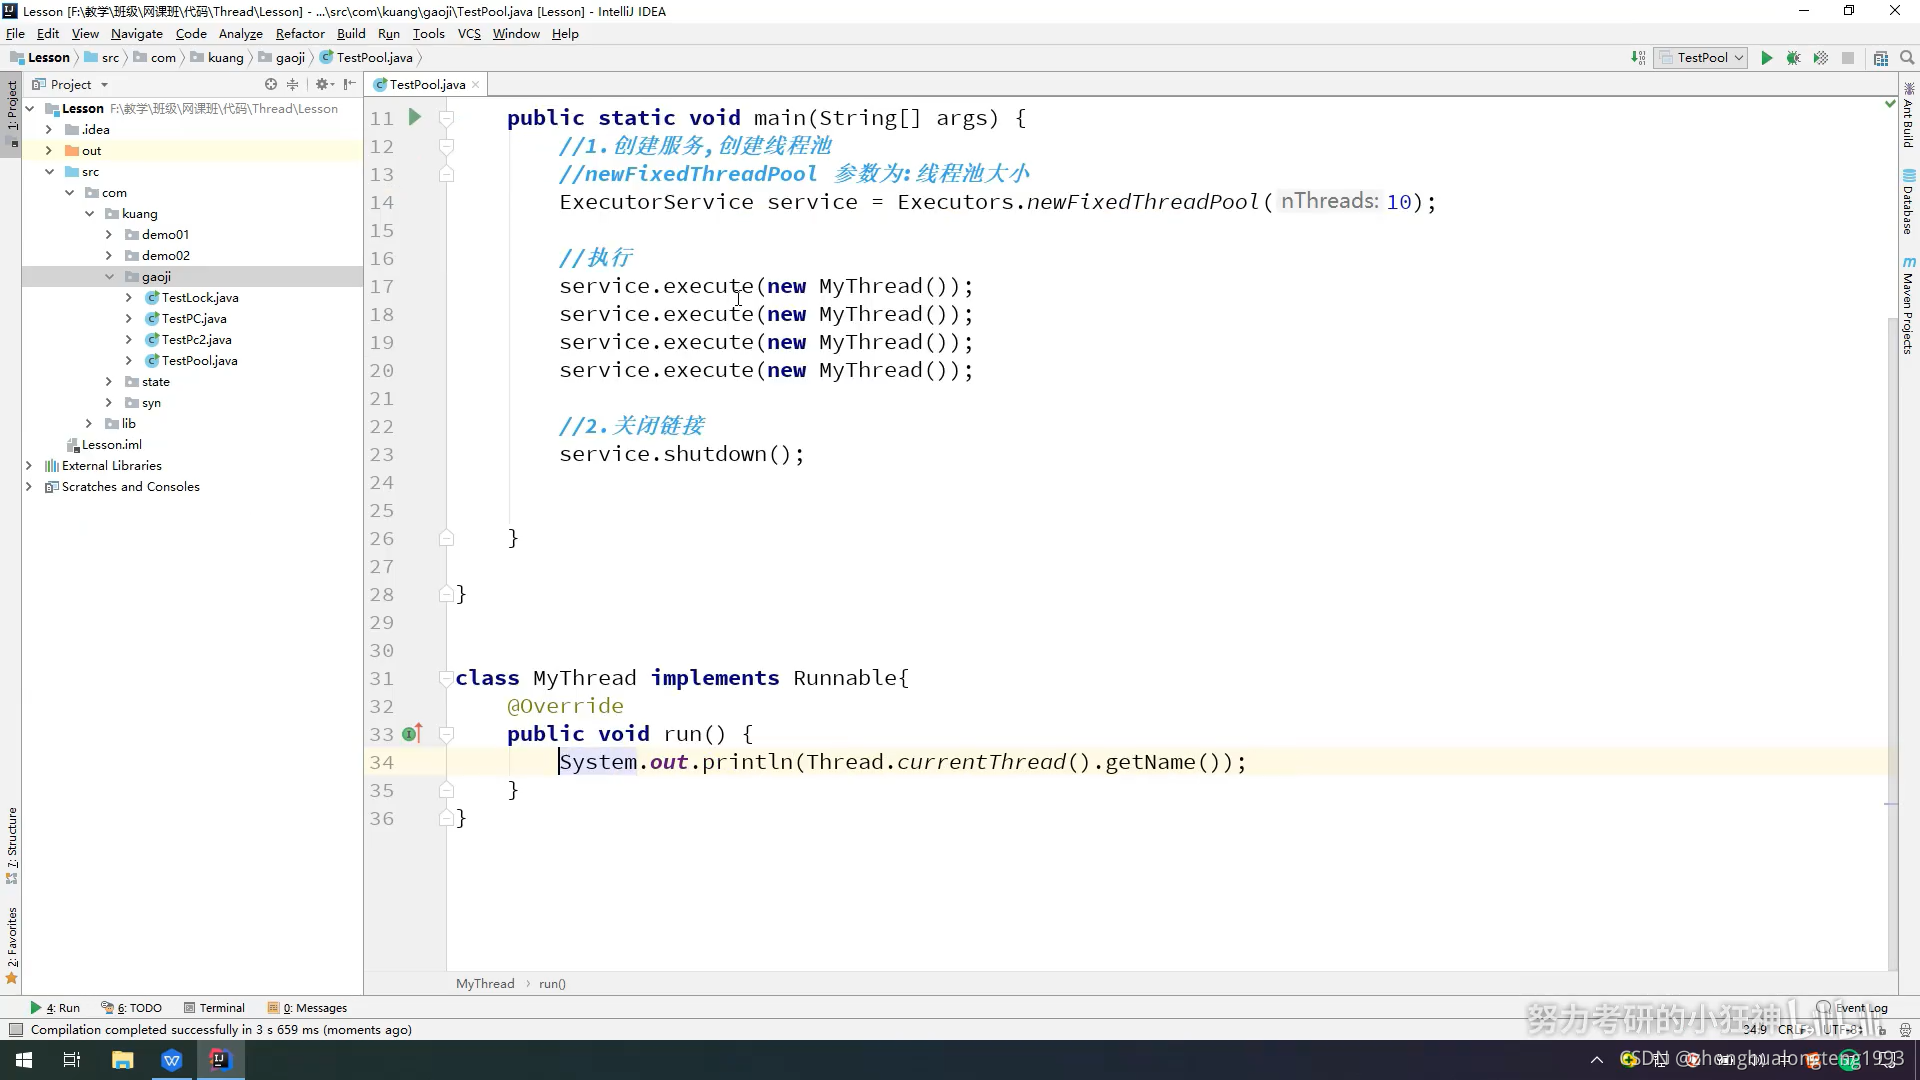This screenshot has width=1920, height=1080.
Task: Open the TestPool run configuration dropdown
Action: click(1701, 58)
